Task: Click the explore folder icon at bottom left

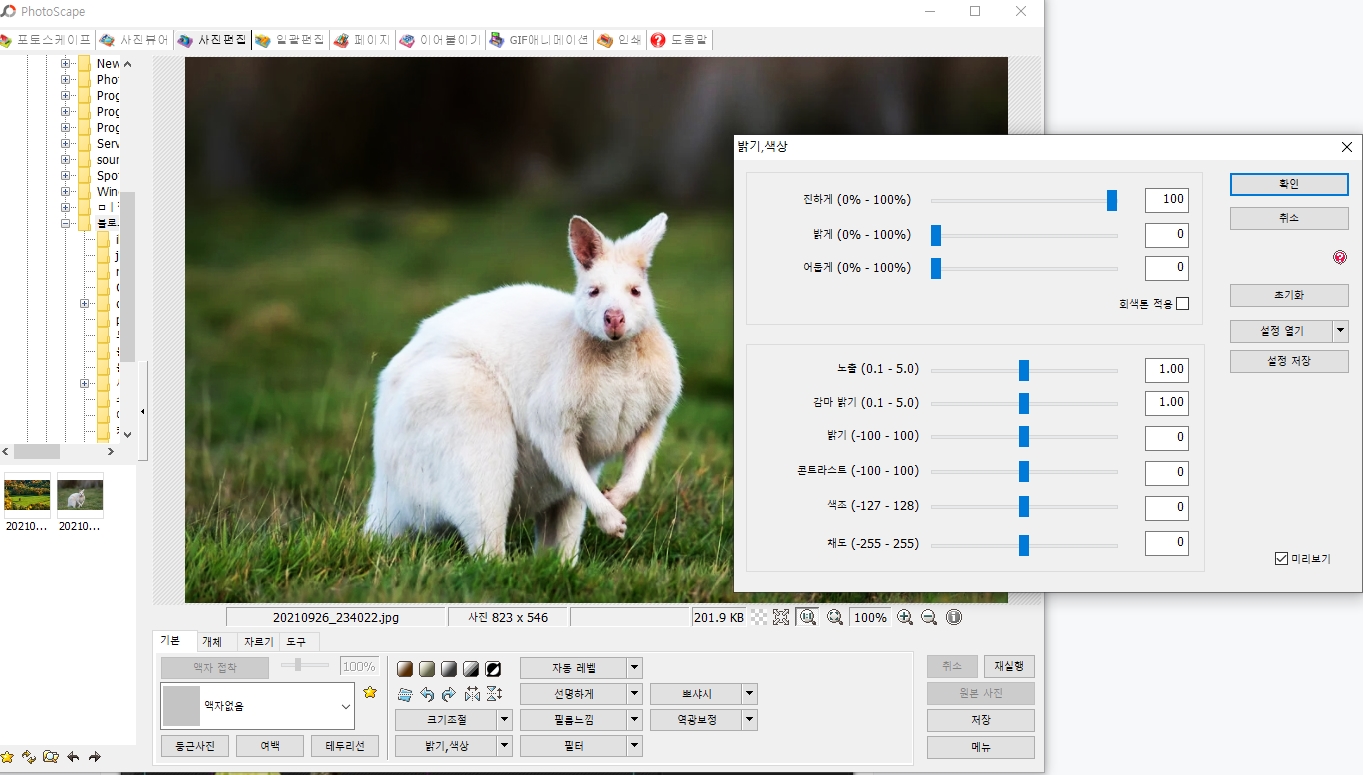Action: [x=51, y=757]
